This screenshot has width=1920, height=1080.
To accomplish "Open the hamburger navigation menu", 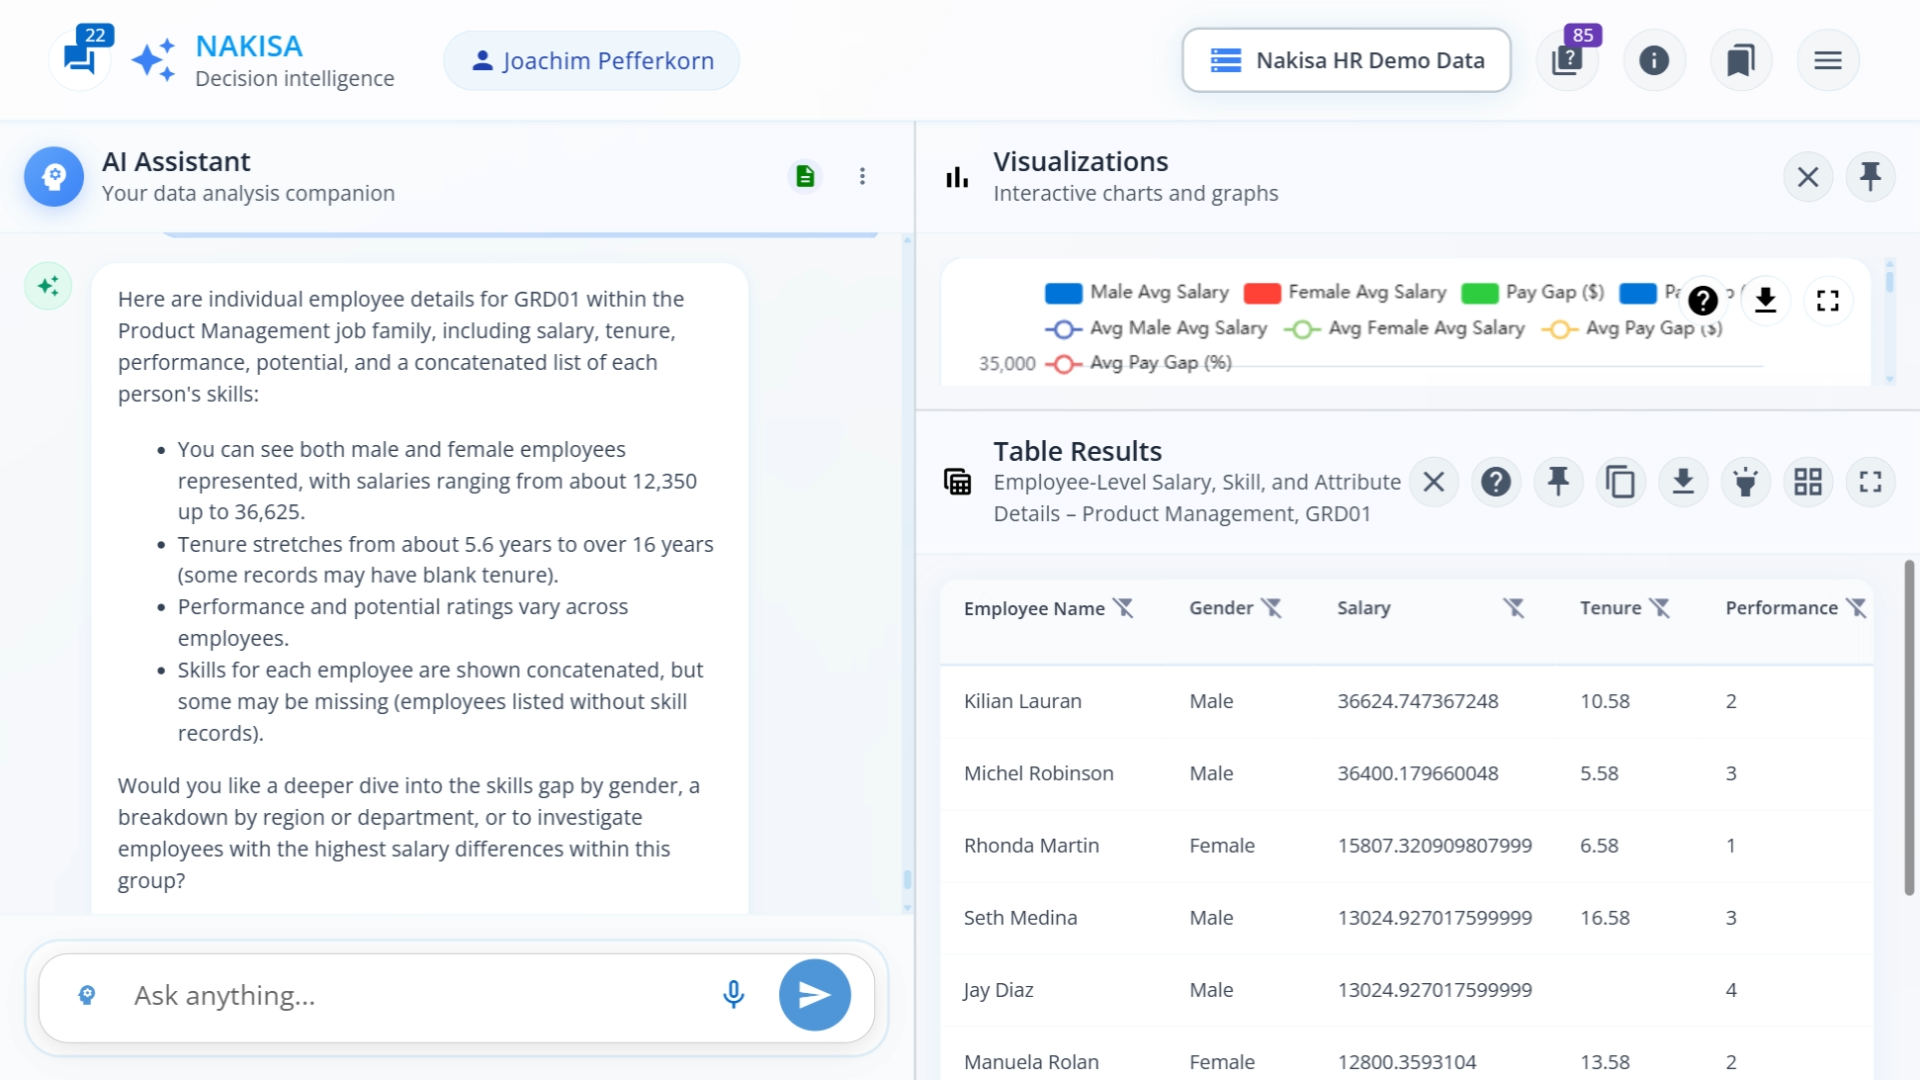I will (x=1828, y=60).
